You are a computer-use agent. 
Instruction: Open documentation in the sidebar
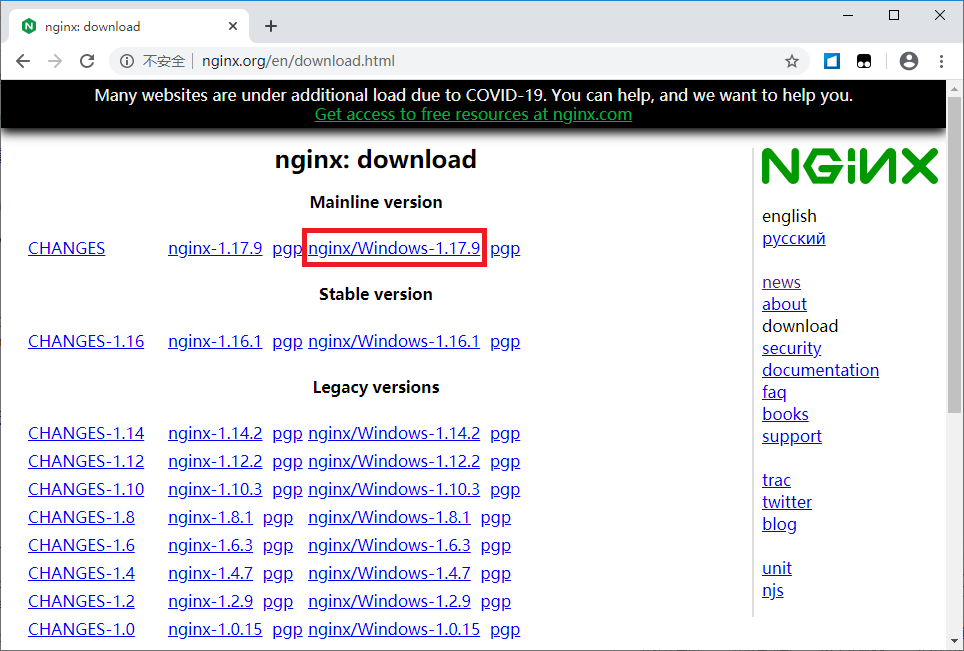[x=820, y=370]
